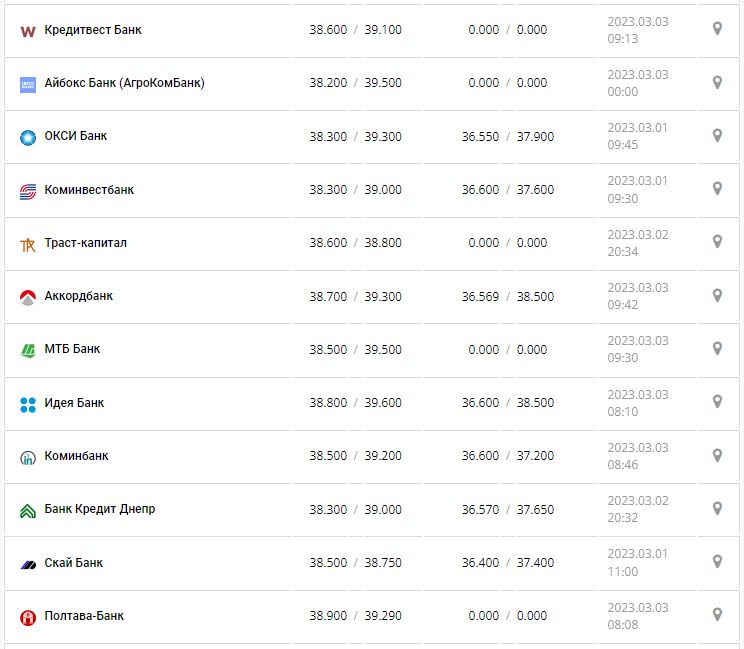Click the МТБ Банк name link

point(72,349)
